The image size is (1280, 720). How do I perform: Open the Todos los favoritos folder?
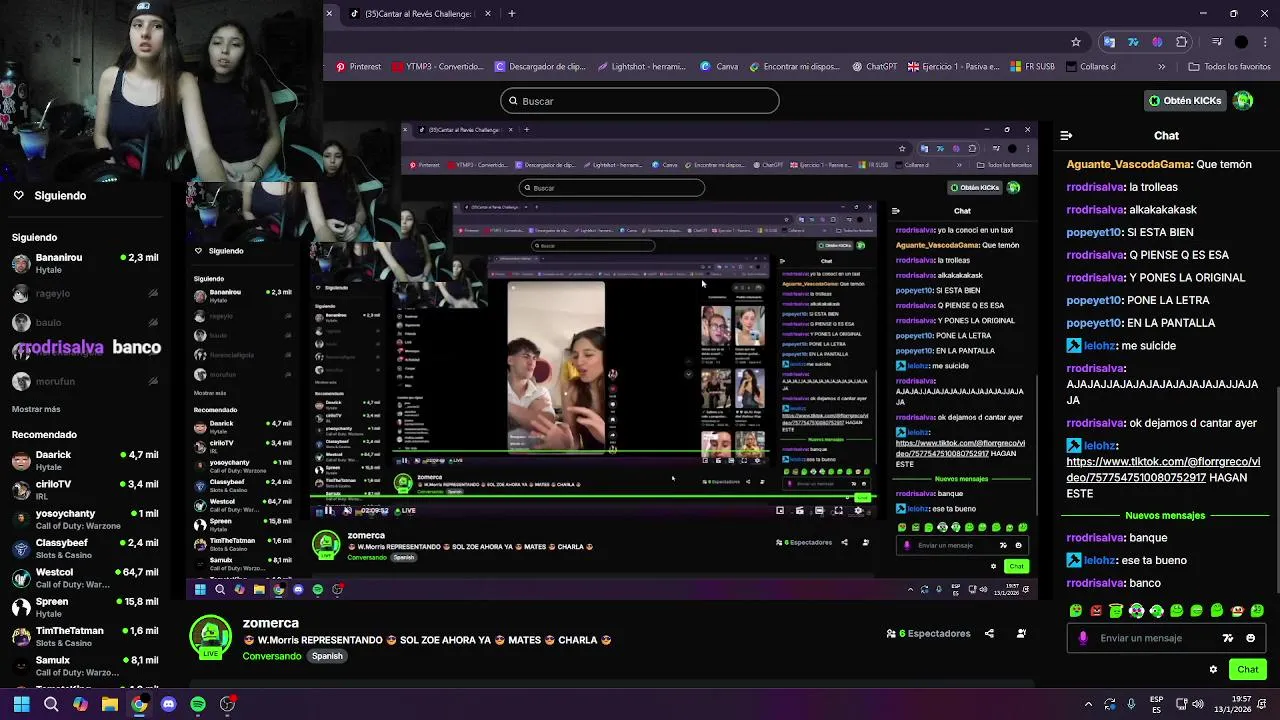coord(1229,67)
